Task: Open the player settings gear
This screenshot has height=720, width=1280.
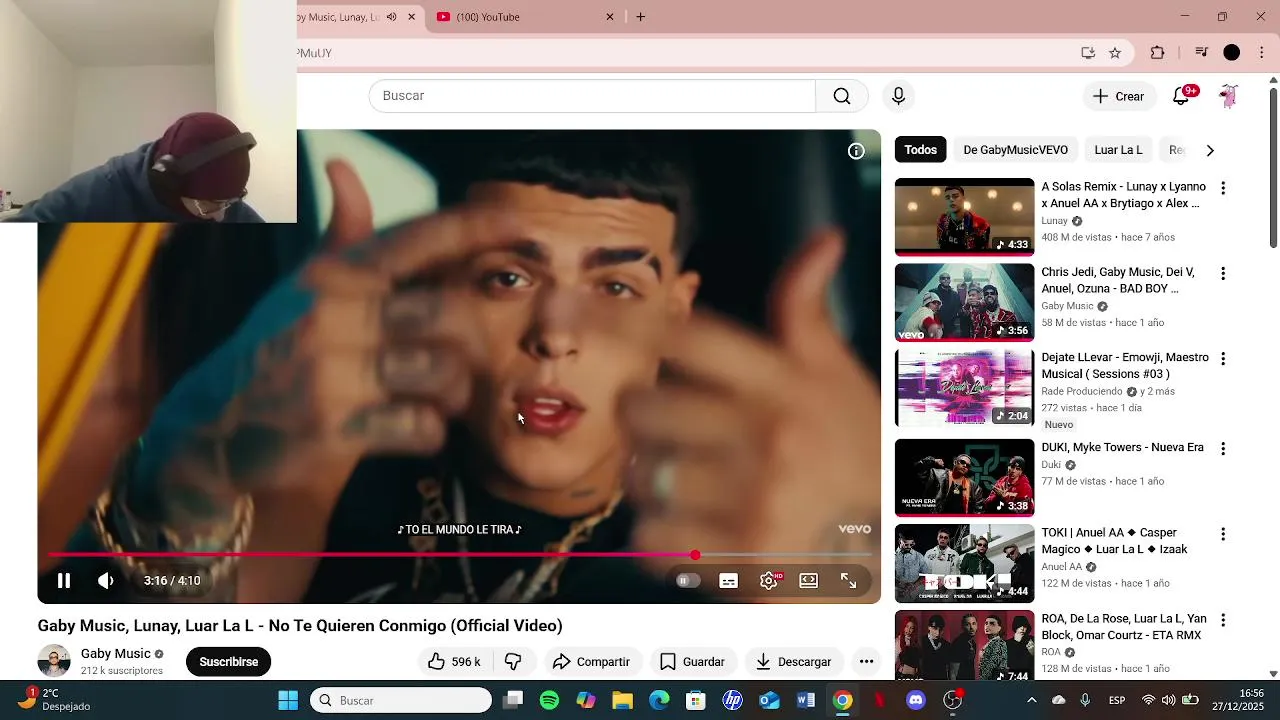Action: (x=769, y=581)
